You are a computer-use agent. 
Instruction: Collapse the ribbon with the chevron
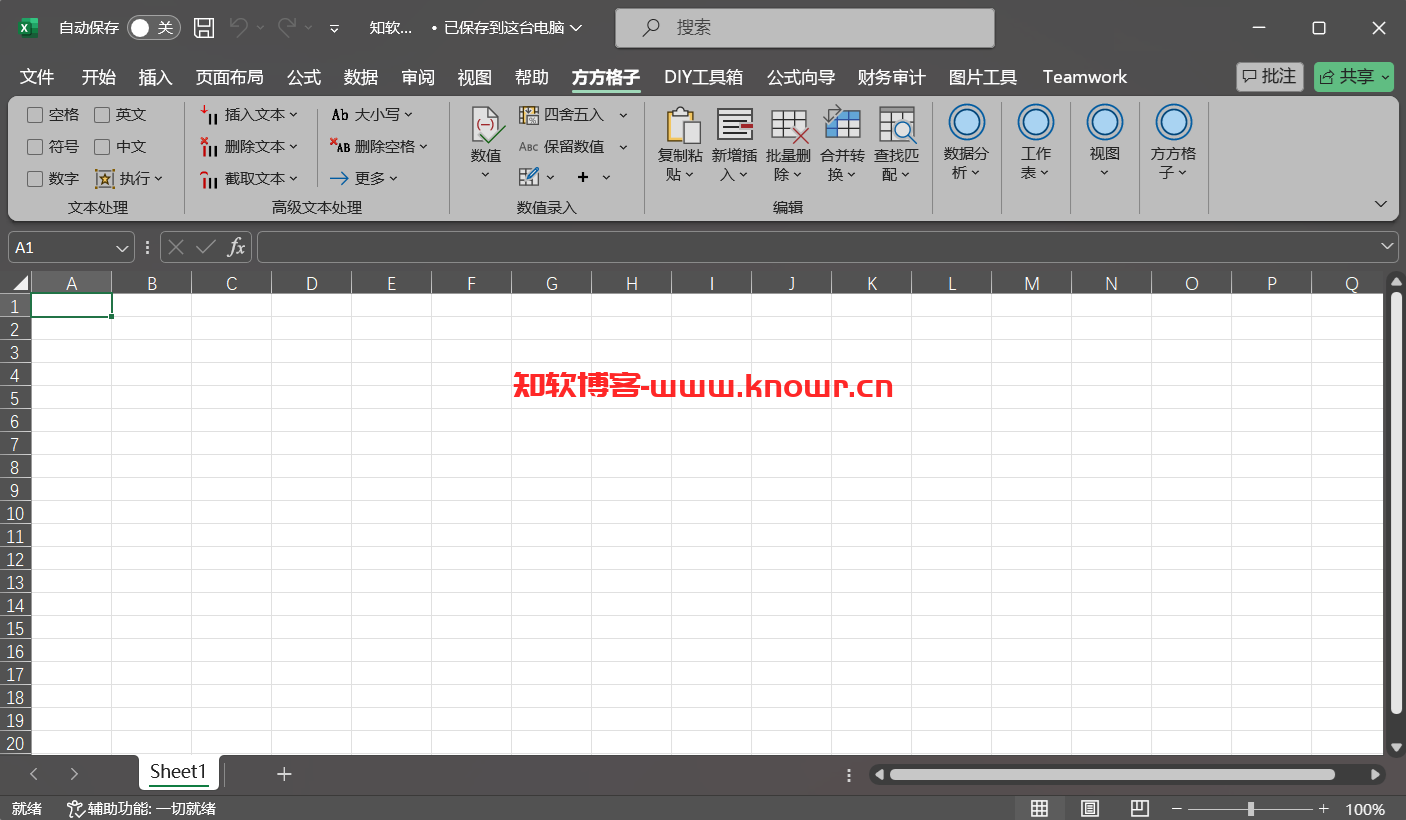(x=1381, y=204)
